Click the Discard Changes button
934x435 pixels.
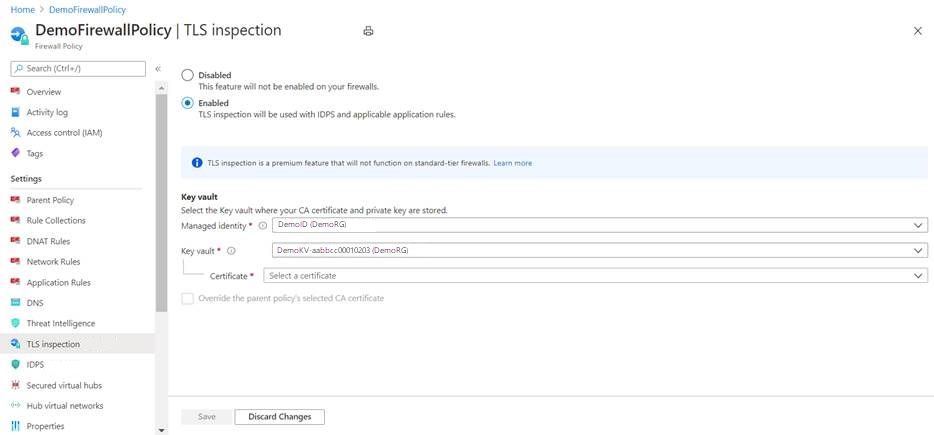point(279,416)
